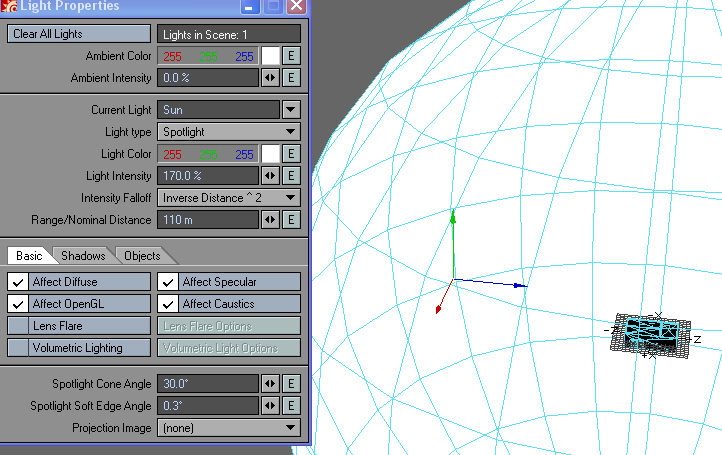This screenshot has width=722, height=455.
Task: Switch to the Shadows tab
Action: (x=84, y=256)
